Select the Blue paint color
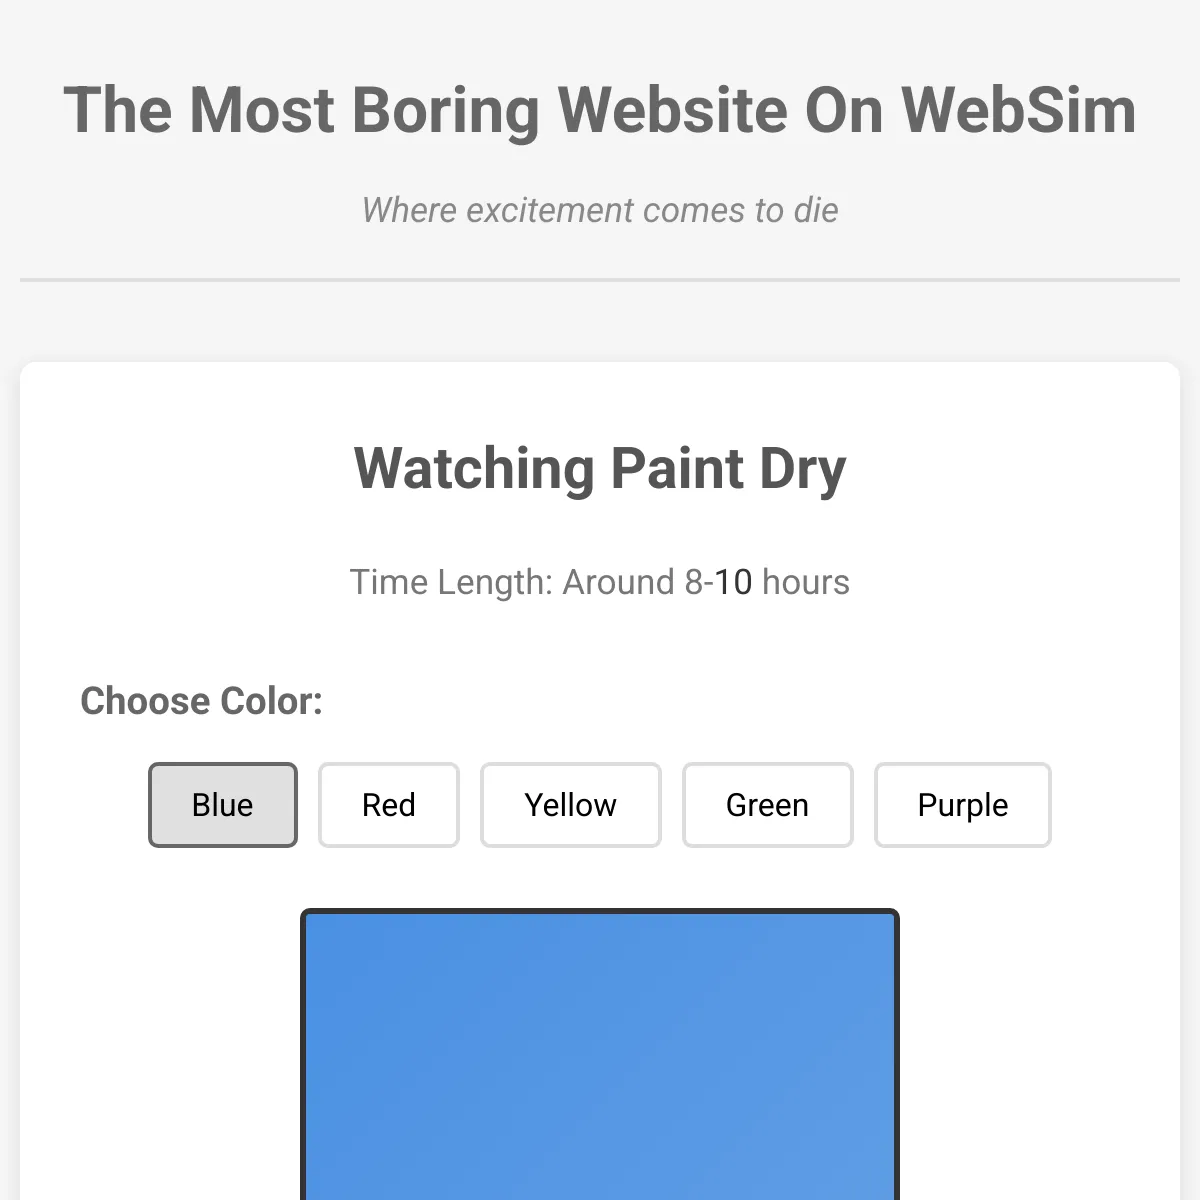 tap(223, 805)
